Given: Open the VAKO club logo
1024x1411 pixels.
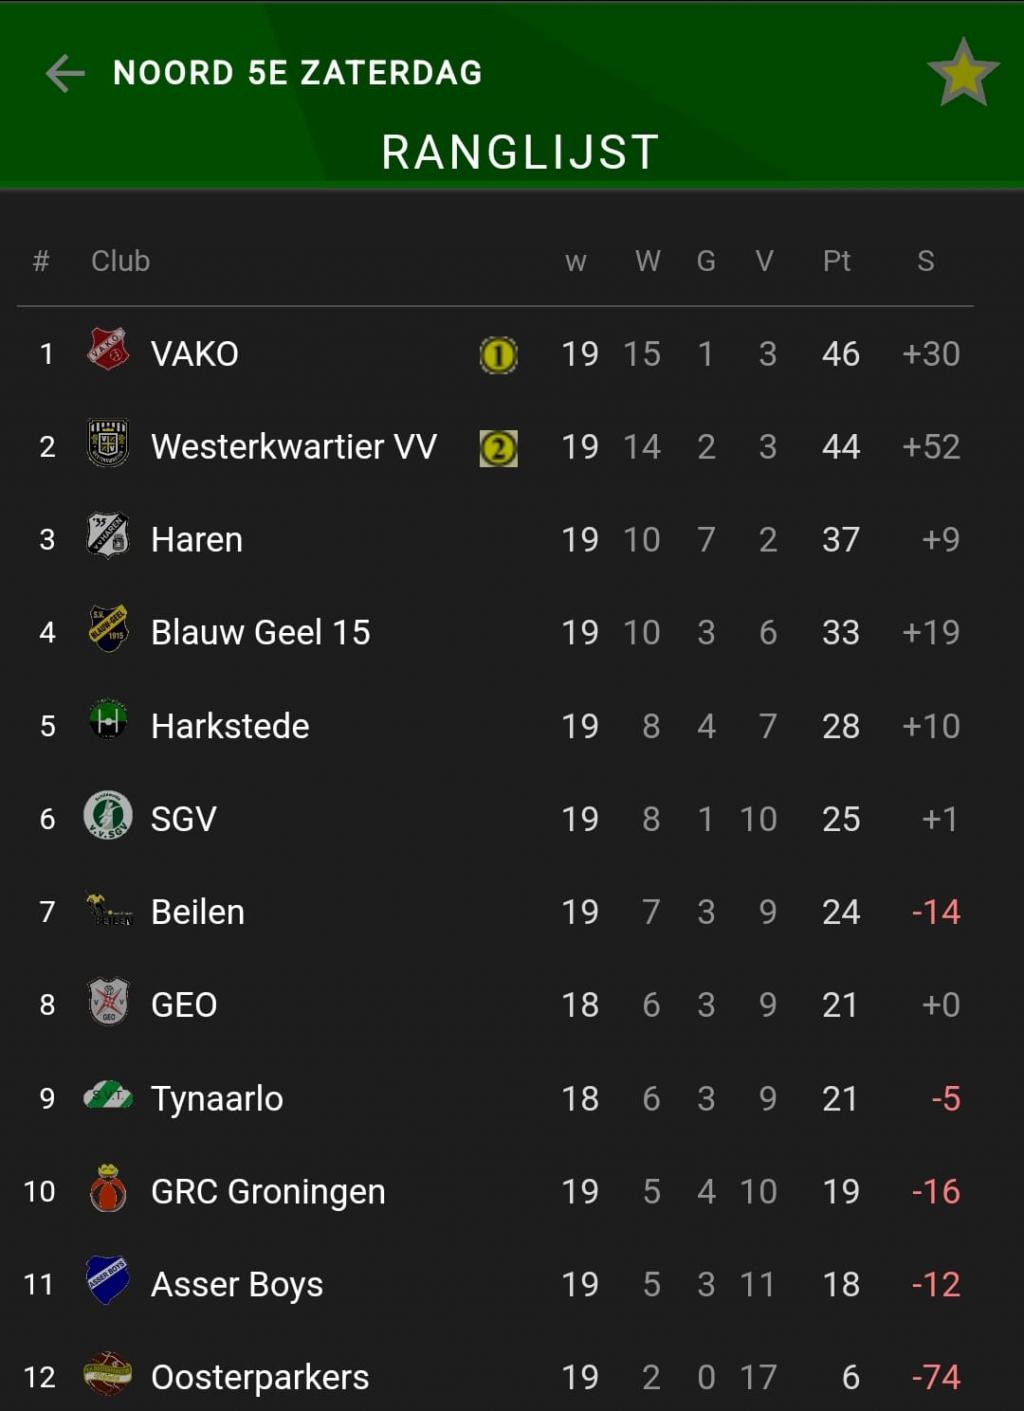Looking at the screenshot, I should 108,349.
